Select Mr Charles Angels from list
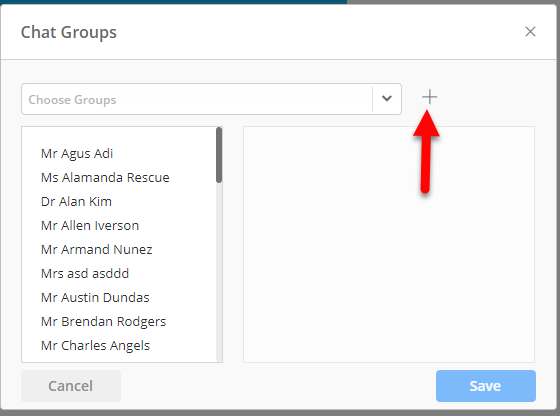 [95, 345]
